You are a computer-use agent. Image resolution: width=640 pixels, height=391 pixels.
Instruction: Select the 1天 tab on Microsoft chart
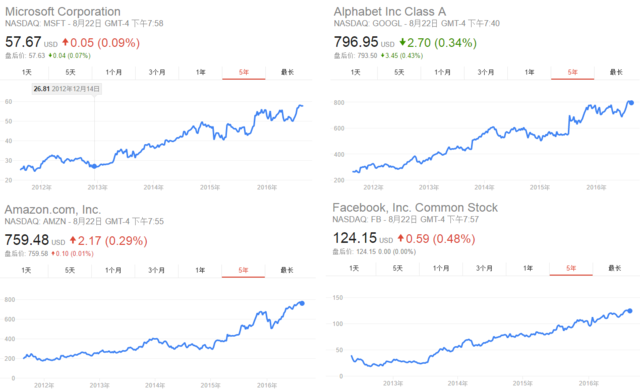tap(27, 72)
